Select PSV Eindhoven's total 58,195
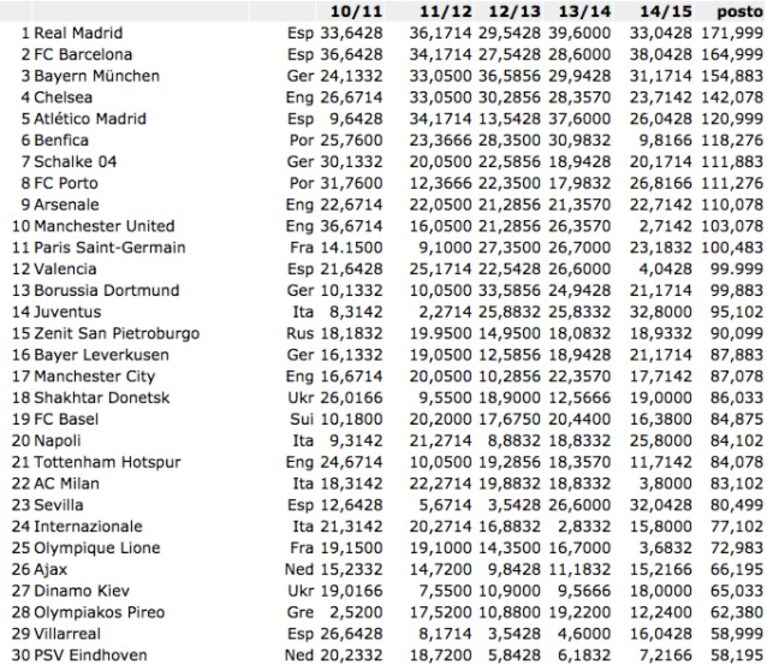 (x=737, y=655)
